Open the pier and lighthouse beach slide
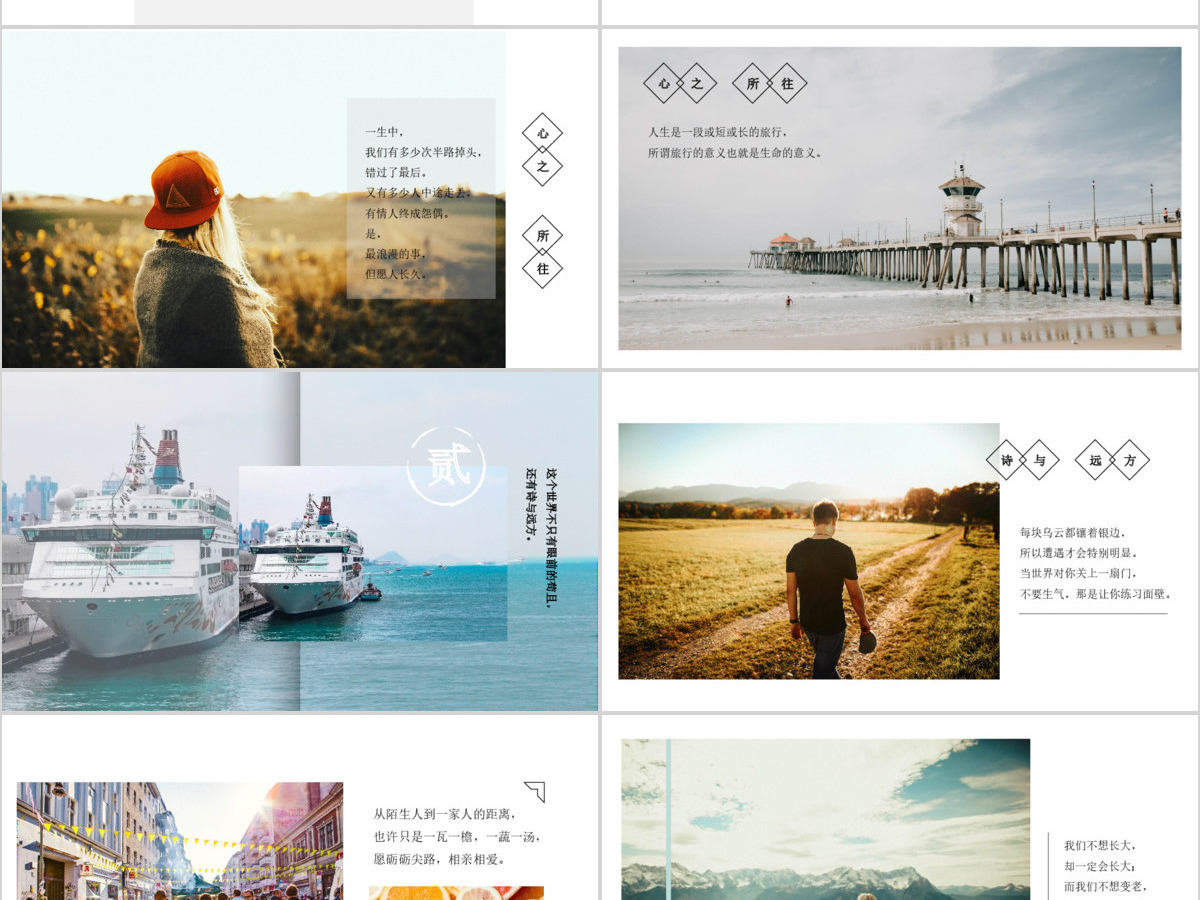This screenshot has height=900, width=1200. [900, 198]
